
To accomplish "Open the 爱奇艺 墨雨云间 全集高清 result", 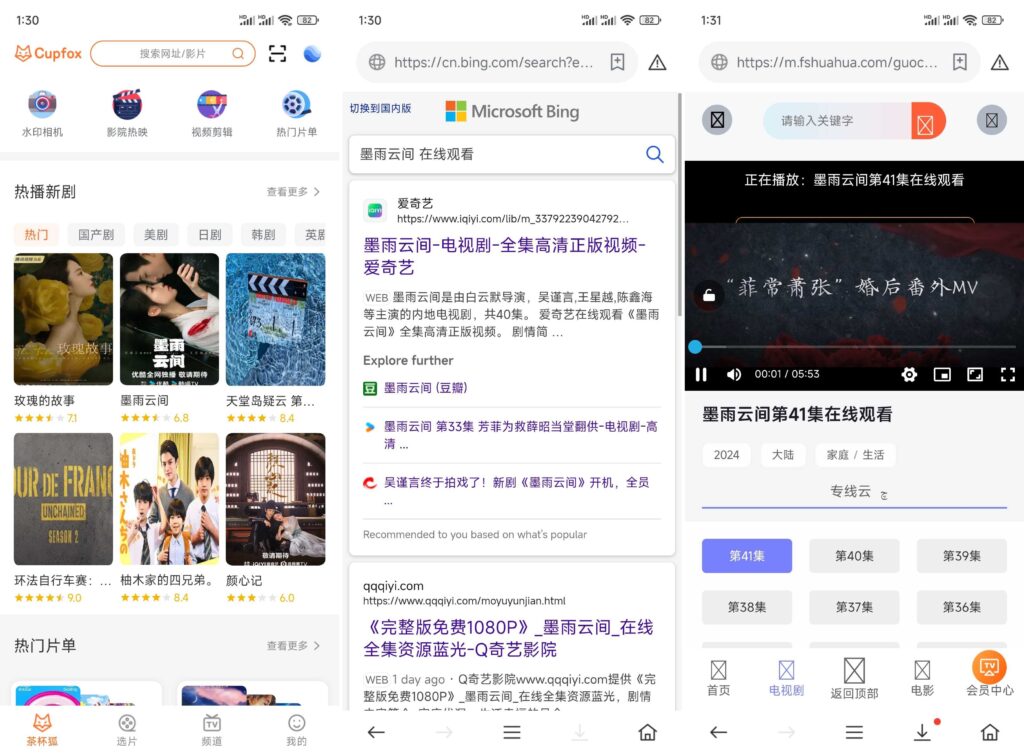I will click(x=504, y=256).
